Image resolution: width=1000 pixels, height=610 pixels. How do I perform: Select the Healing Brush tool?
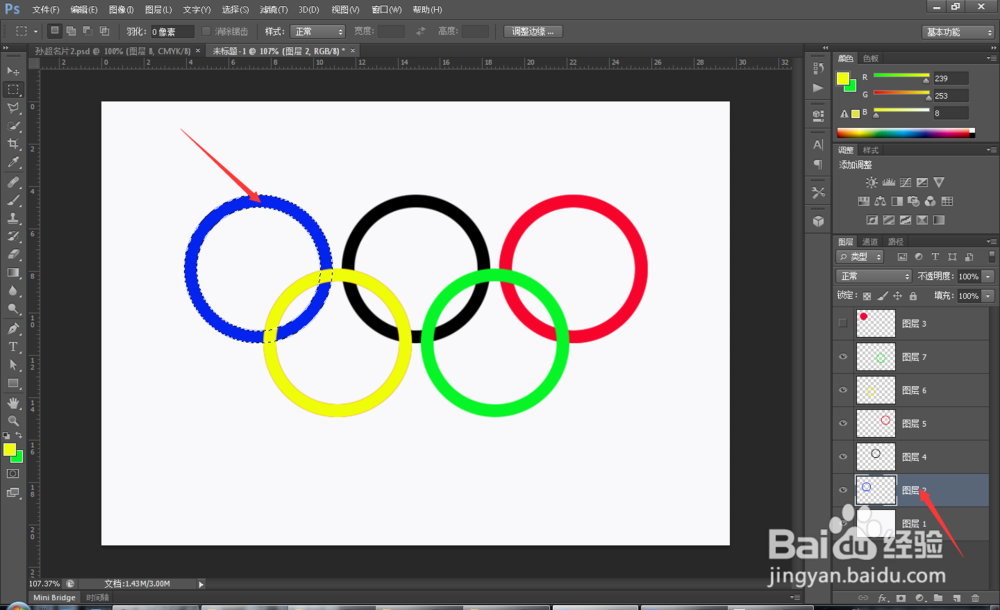(x=13, y=182)
